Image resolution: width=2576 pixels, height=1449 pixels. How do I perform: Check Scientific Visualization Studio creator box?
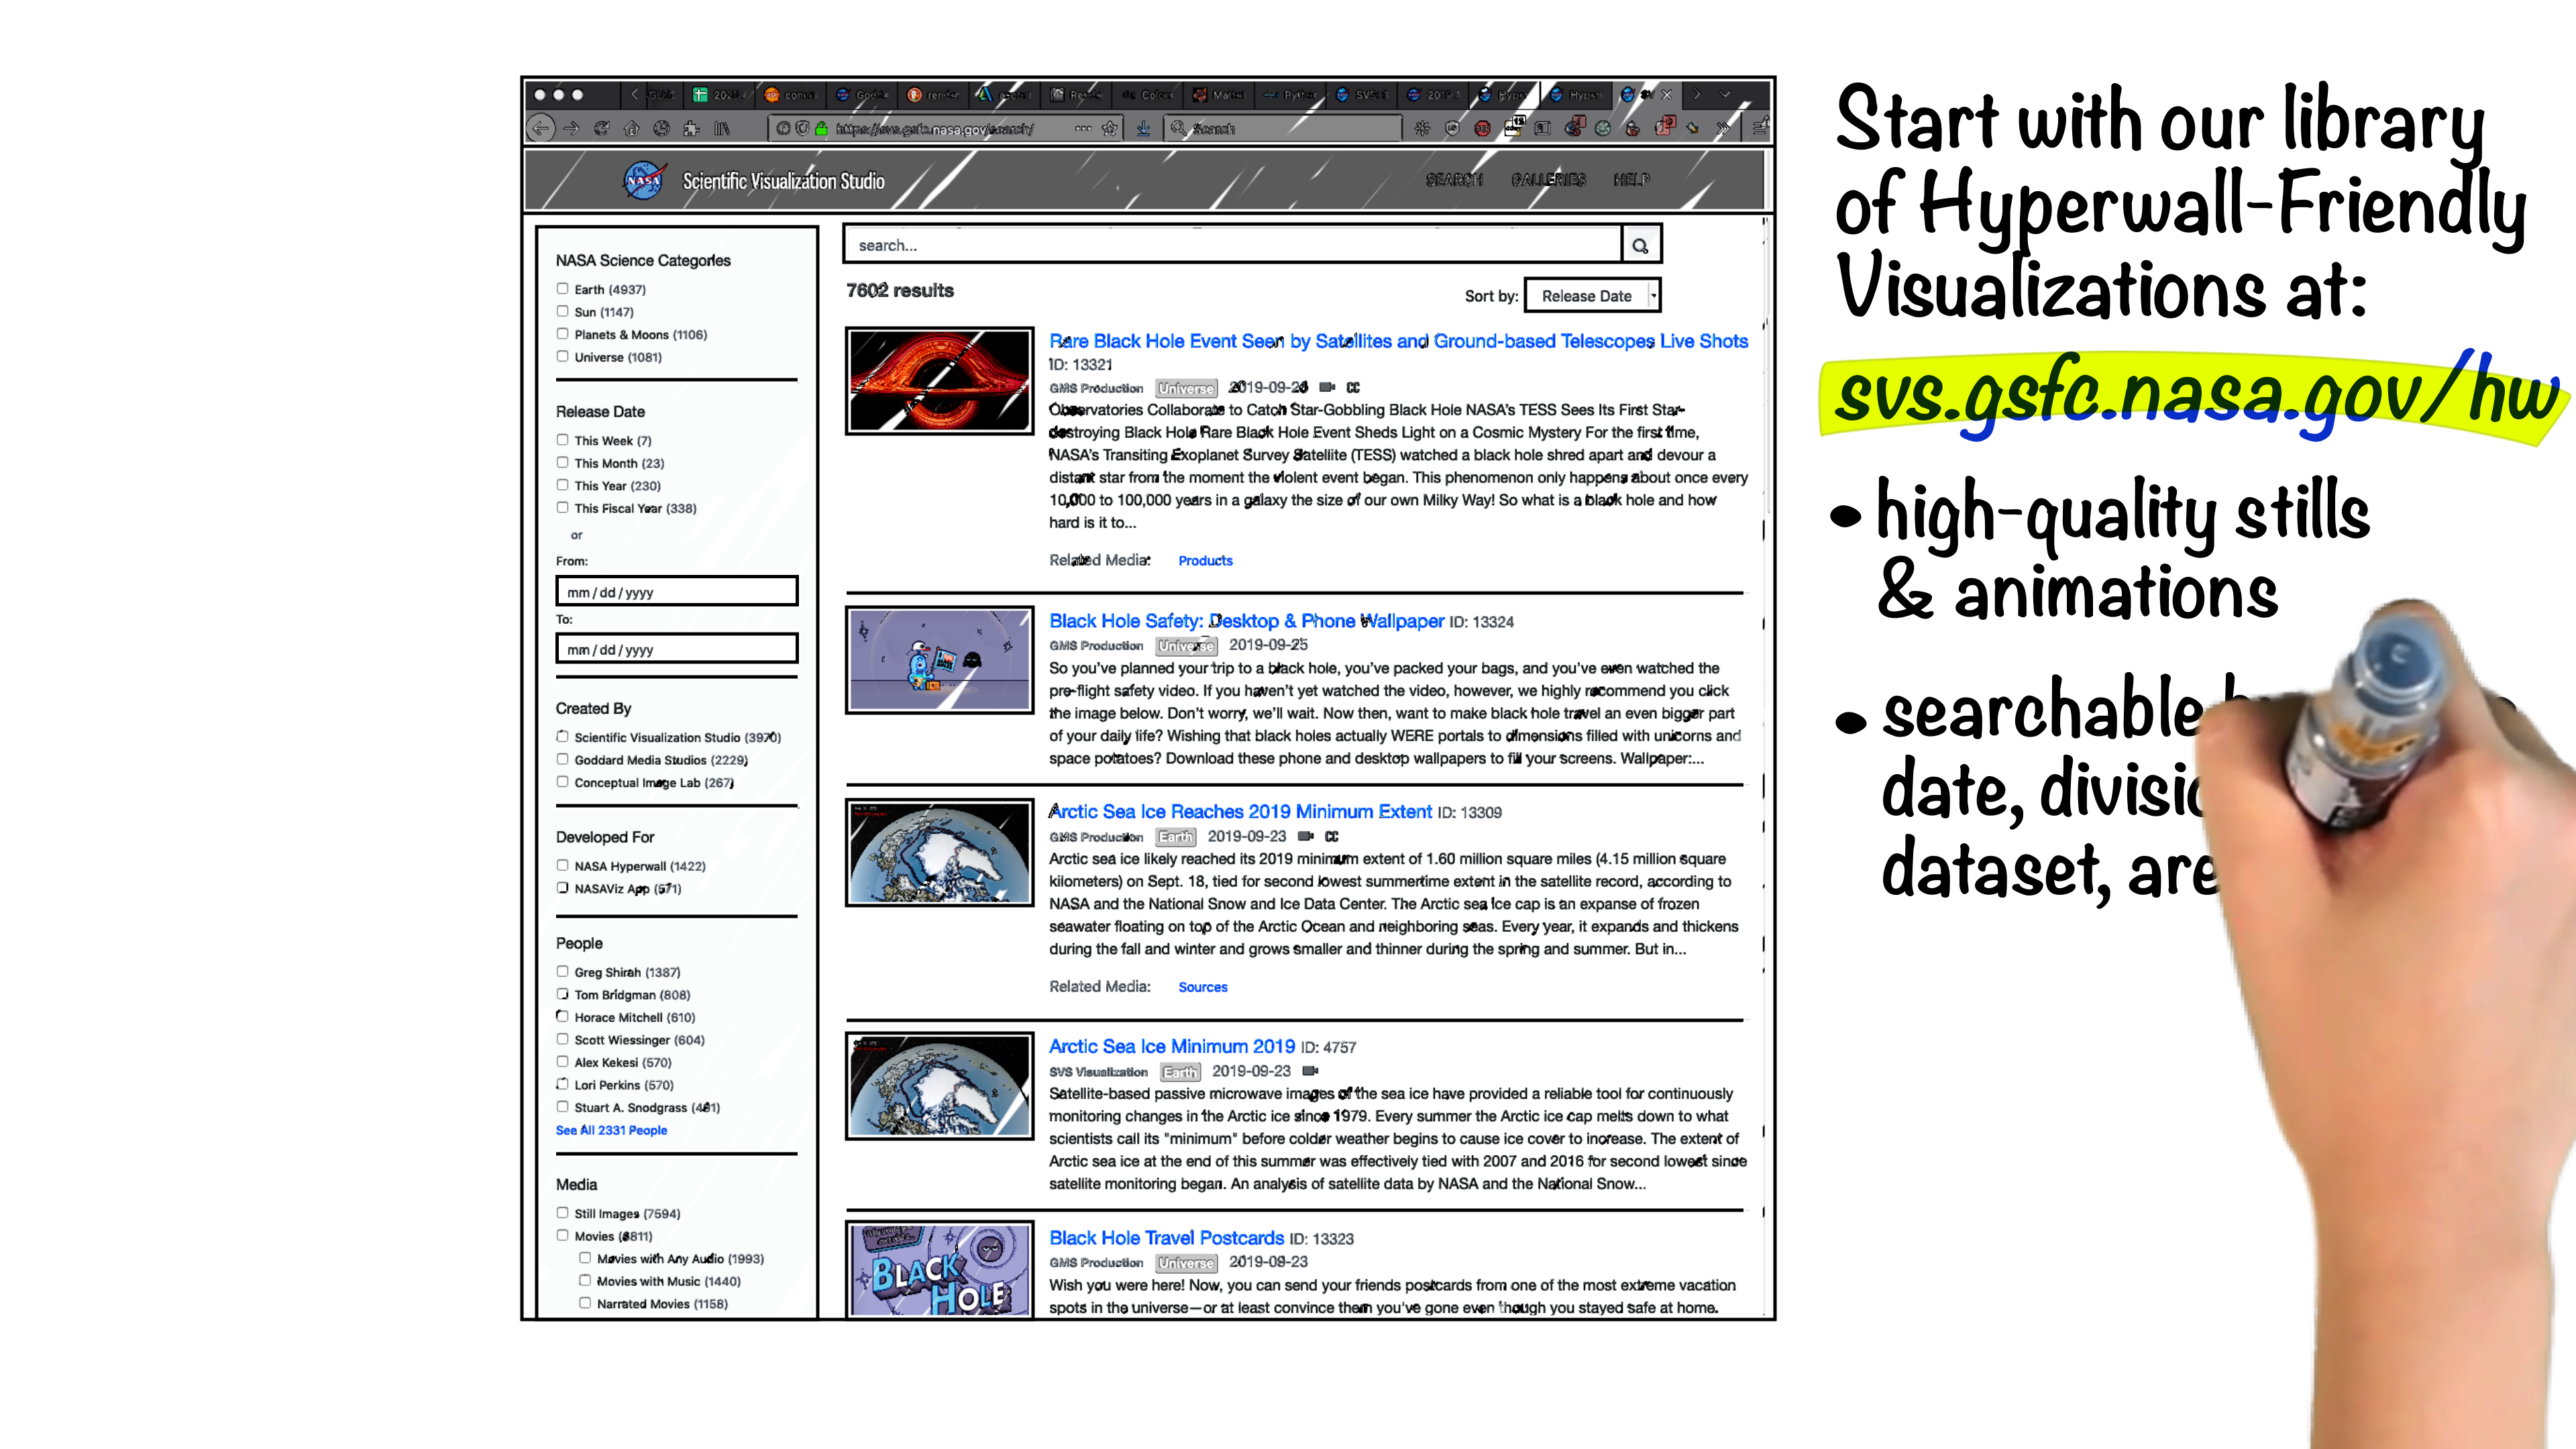[562, 737]
